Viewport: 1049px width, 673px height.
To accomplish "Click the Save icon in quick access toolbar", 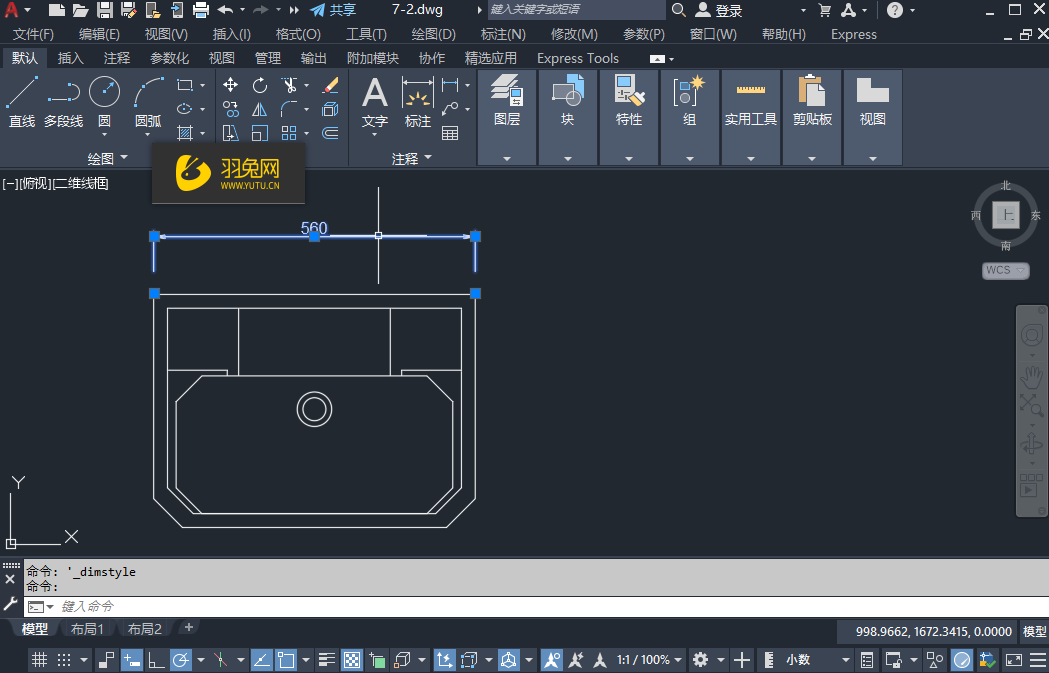I will tap(104, 10).
